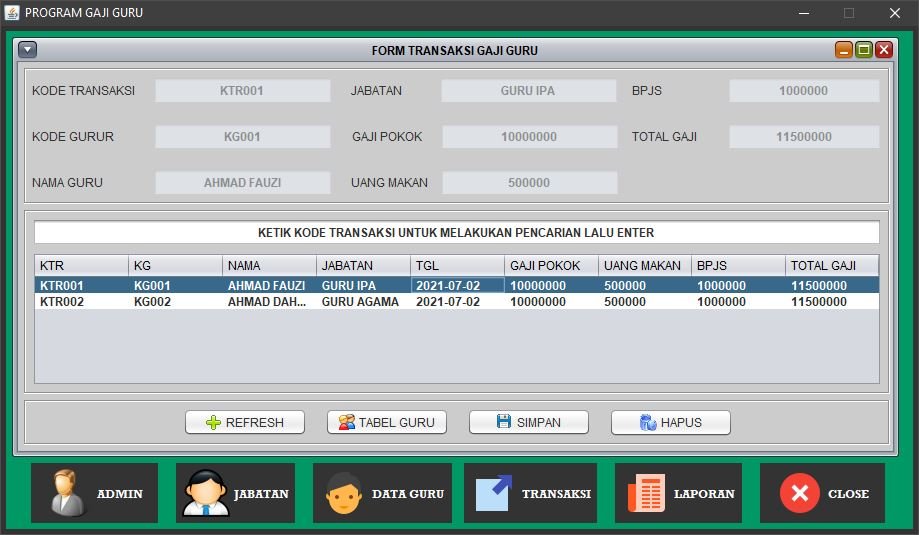Open the Jabatan module icon
919x535 pixels.
pyautogui.click(x=235, y=493)
